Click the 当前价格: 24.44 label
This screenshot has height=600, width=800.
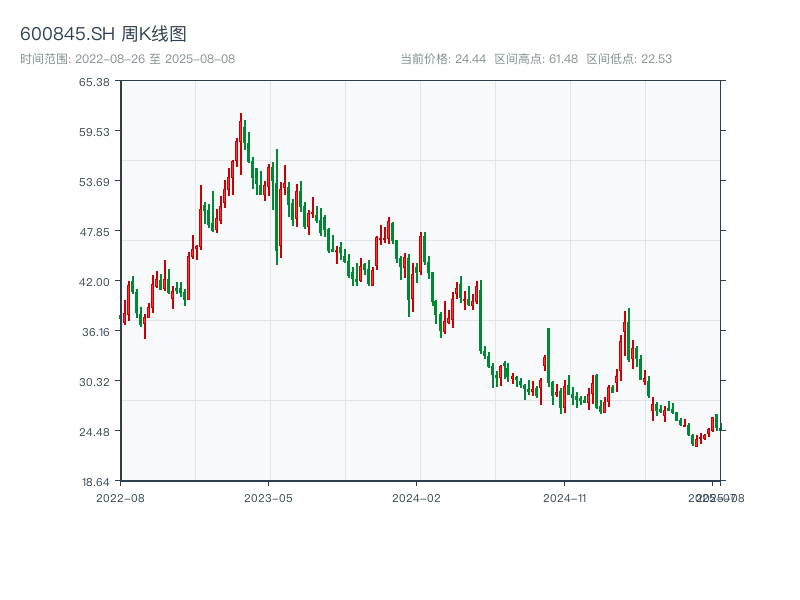443,59
